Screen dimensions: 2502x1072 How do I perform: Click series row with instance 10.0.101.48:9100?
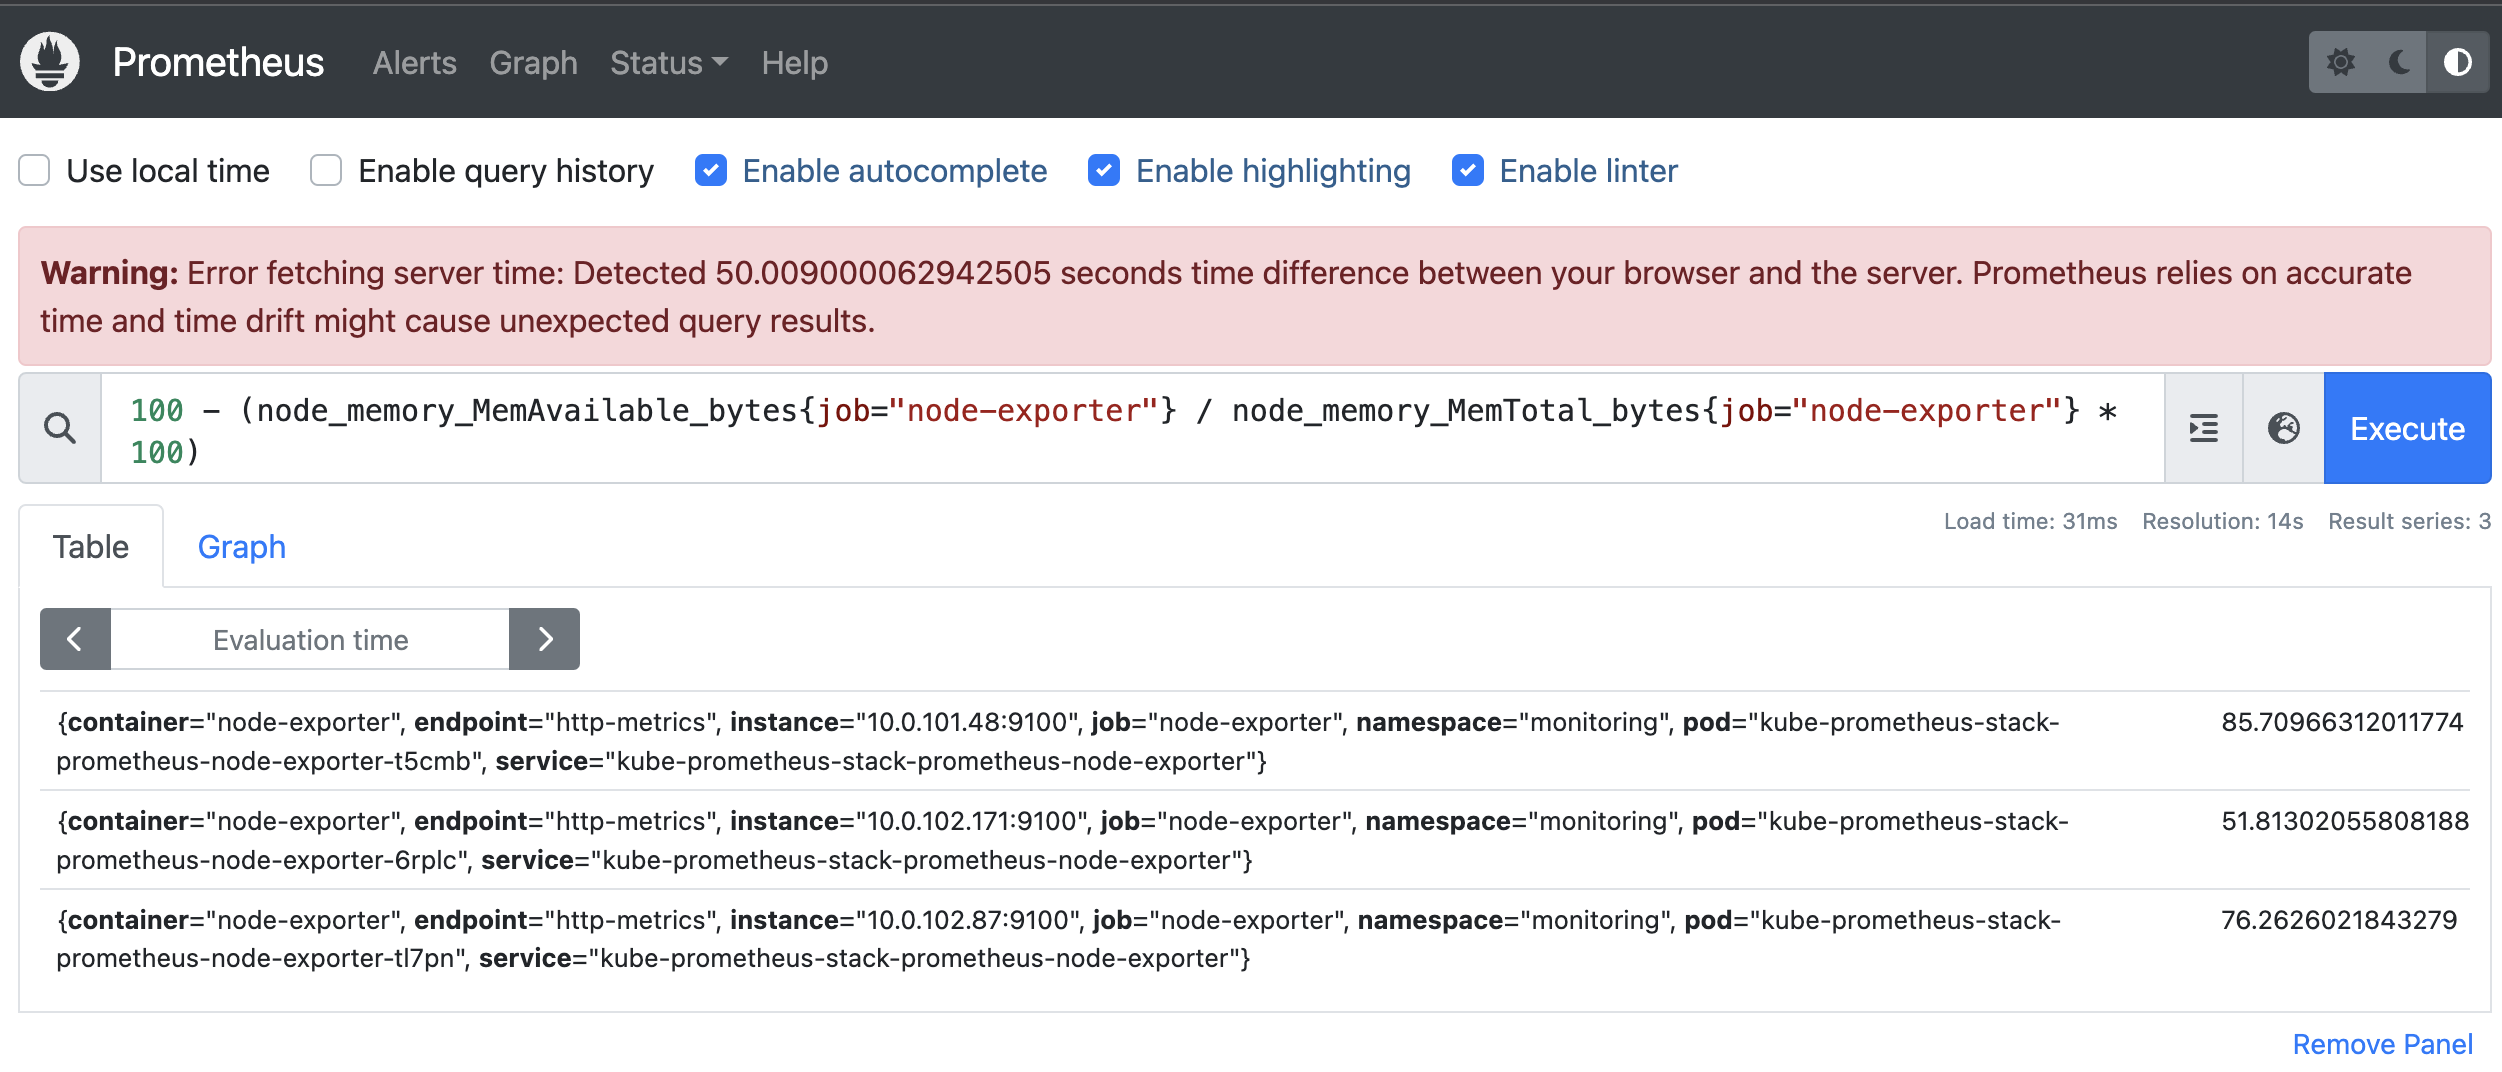click(1255, 741)
